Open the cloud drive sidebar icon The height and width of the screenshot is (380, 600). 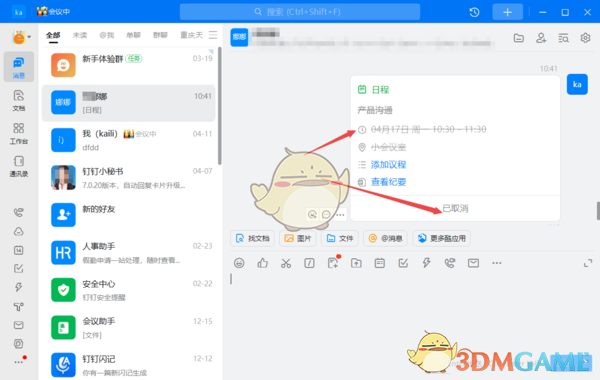(18, 232)
